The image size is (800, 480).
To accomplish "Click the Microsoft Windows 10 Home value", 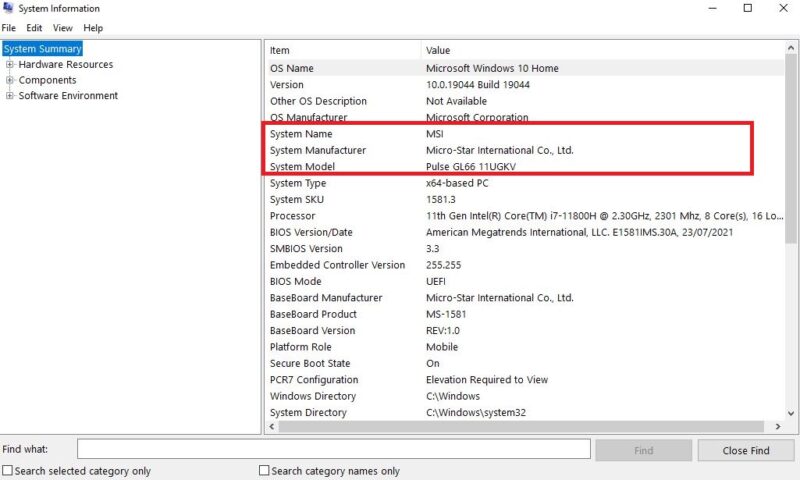I will [492, 68].
